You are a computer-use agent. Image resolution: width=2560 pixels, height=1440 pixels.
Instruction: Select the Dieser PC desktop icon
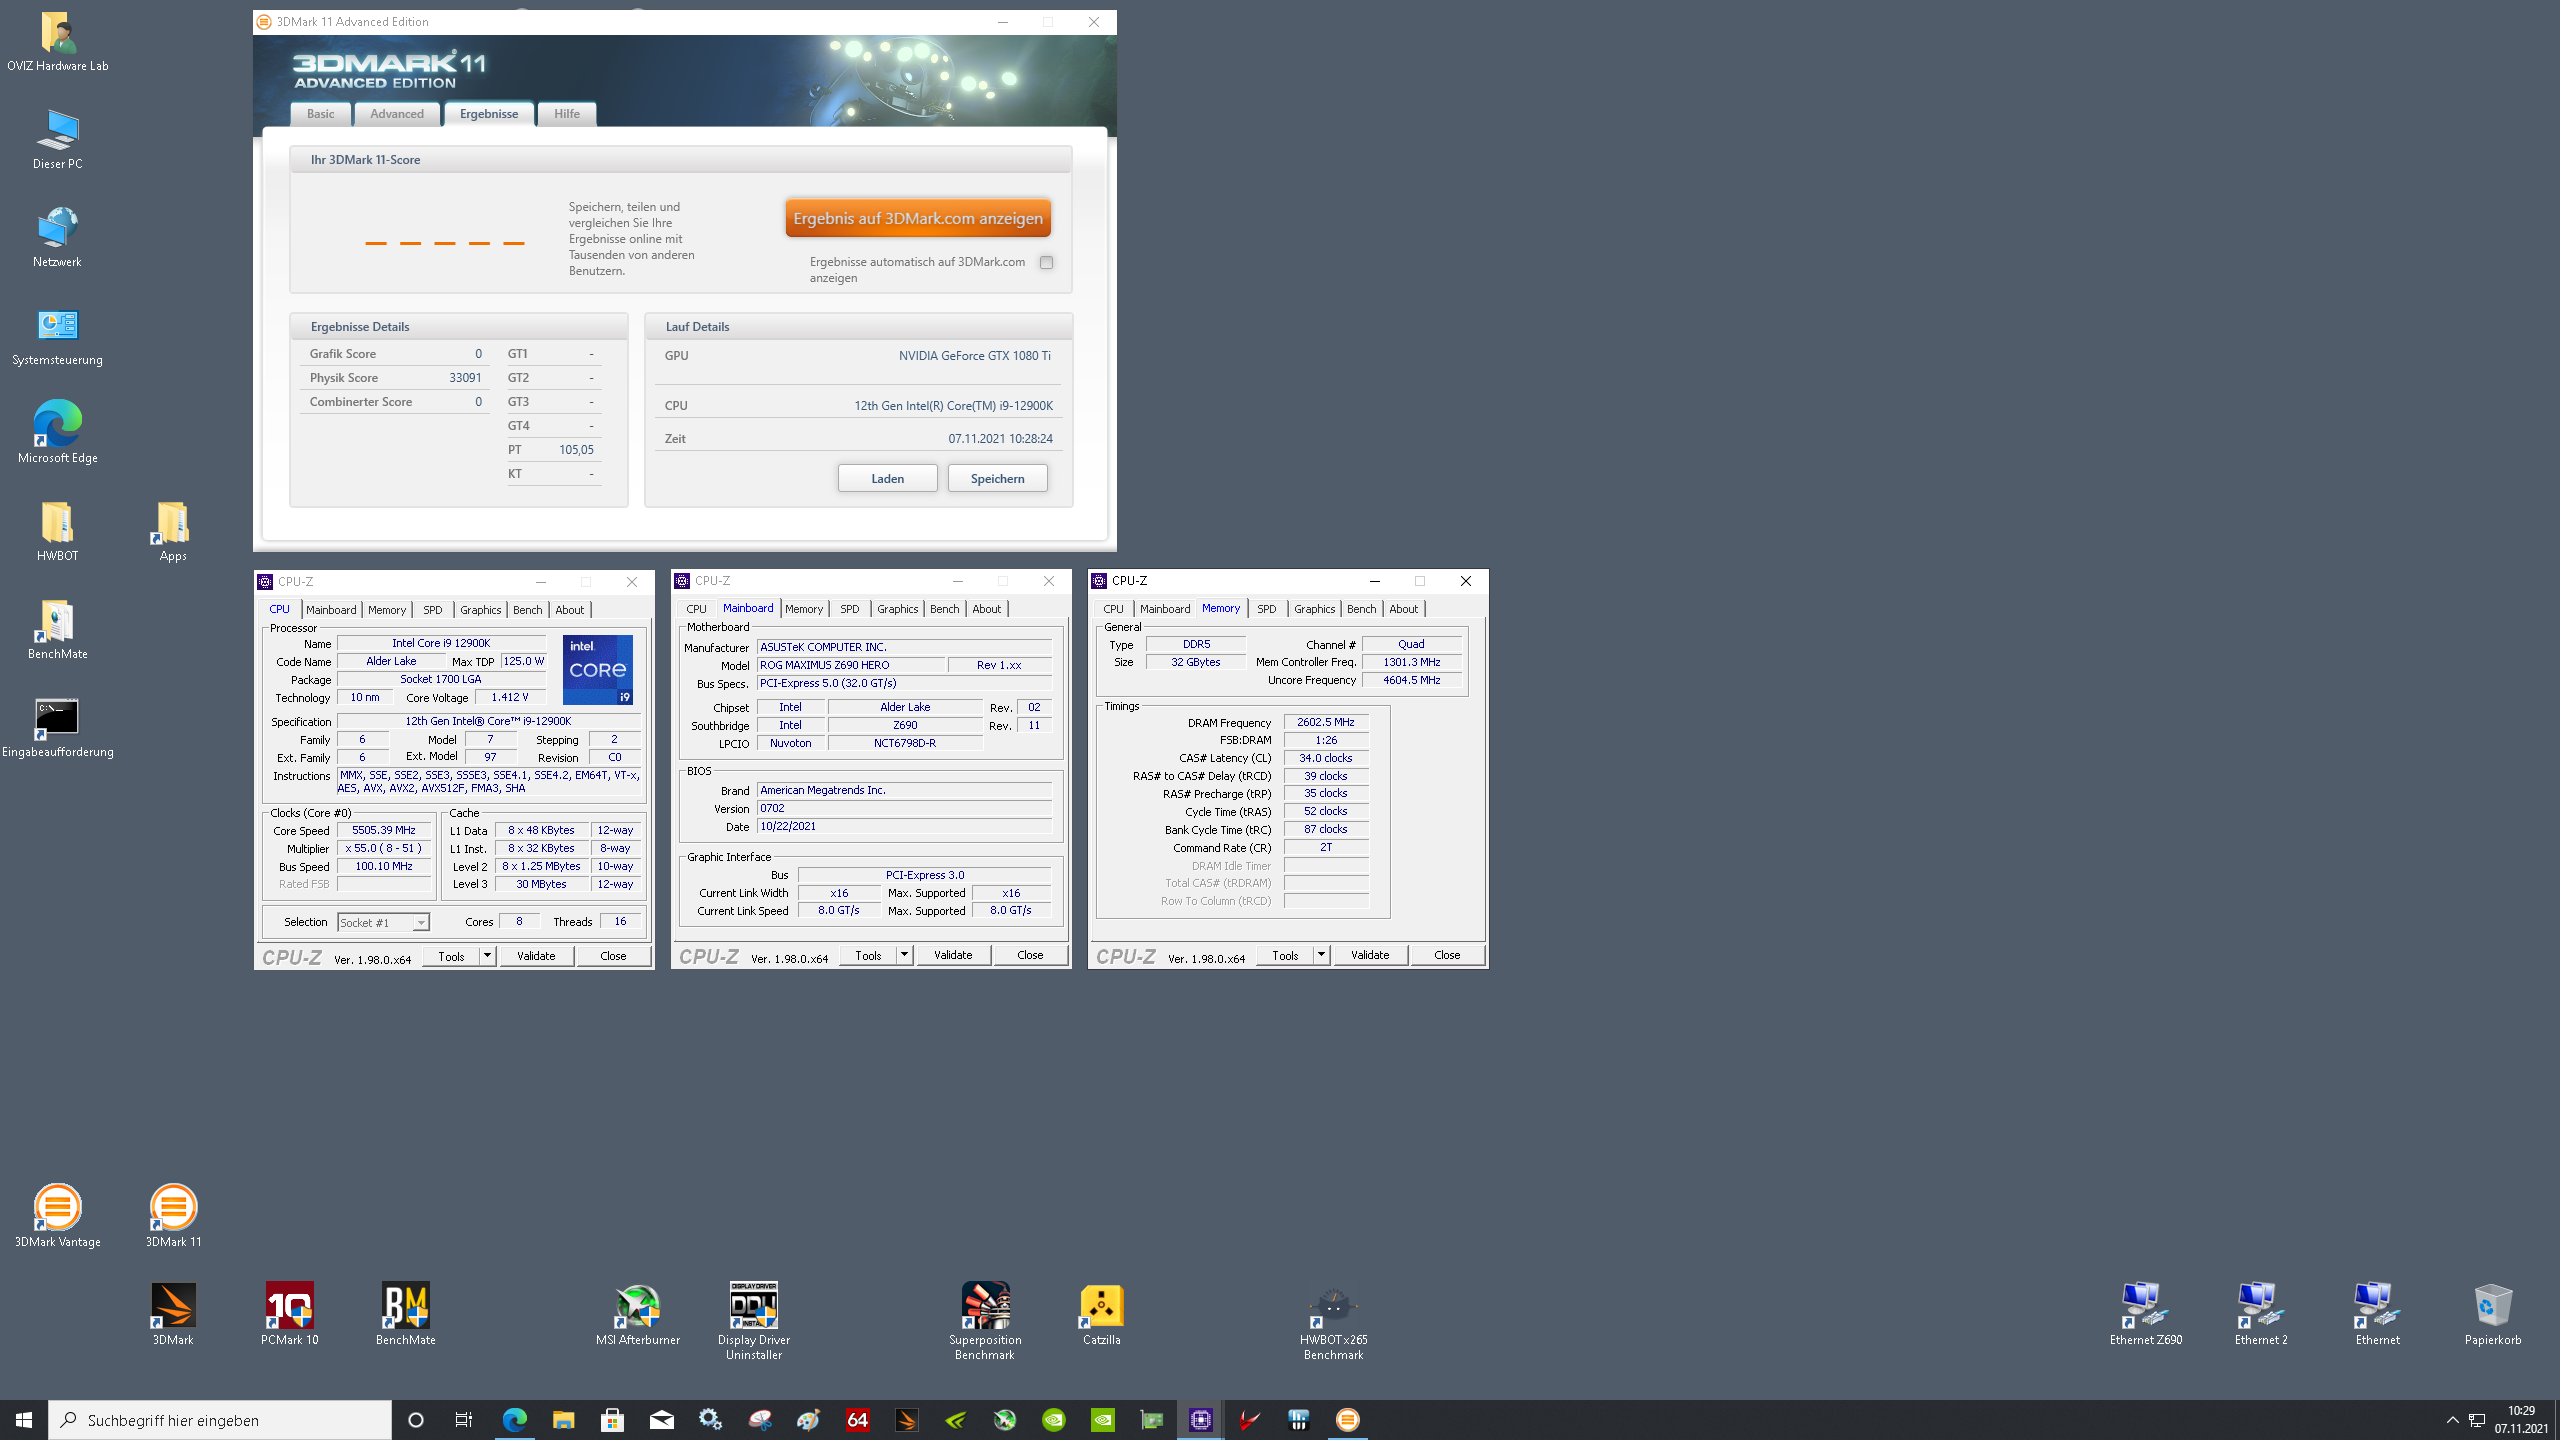tap(57, 139)
